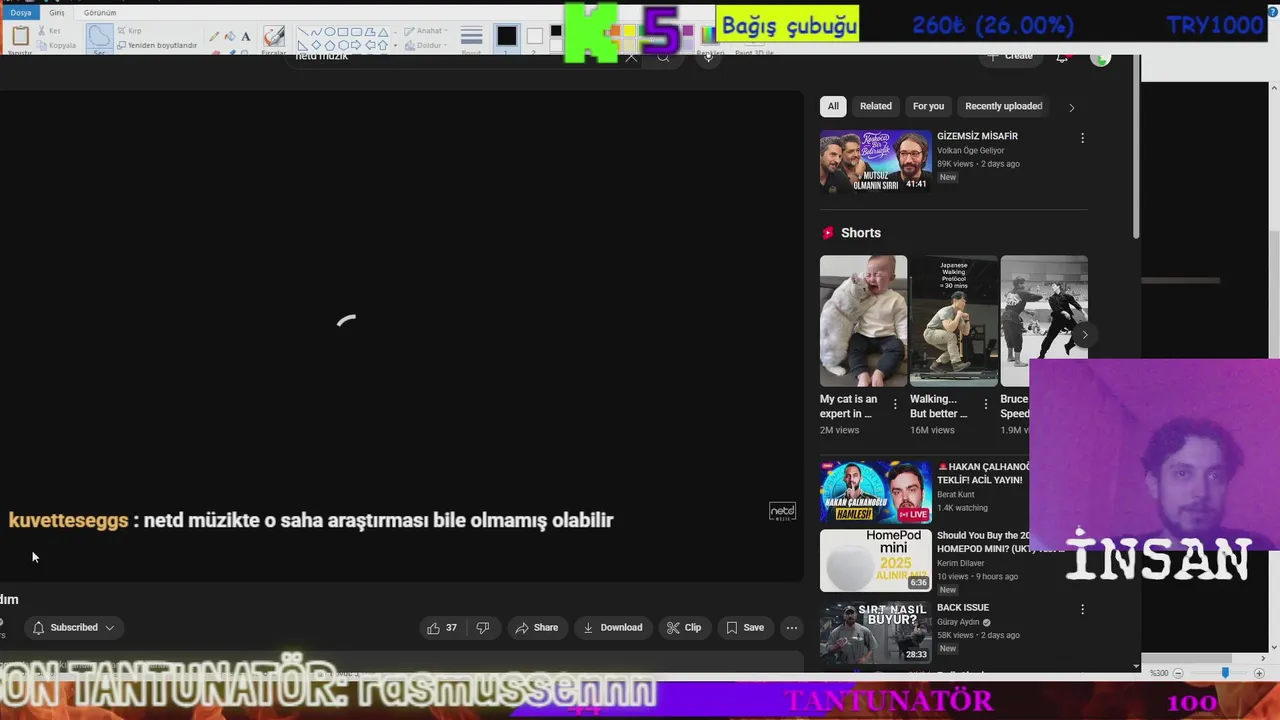Open options menu for GİZEMSİZ MİSAFİR video
Screen dimensions: 1280x720
tap(1082, 138)
